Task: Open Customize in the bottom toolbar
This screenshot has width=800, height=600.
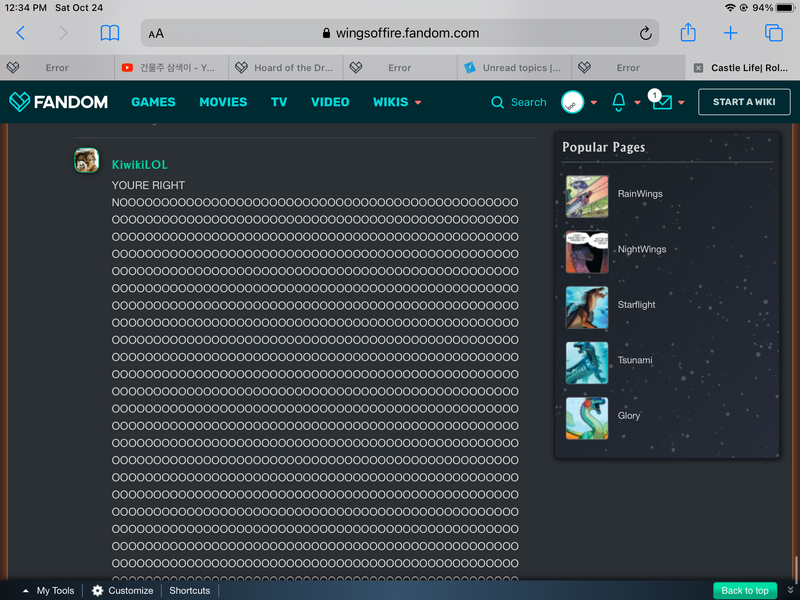Action: coord(123,590)
